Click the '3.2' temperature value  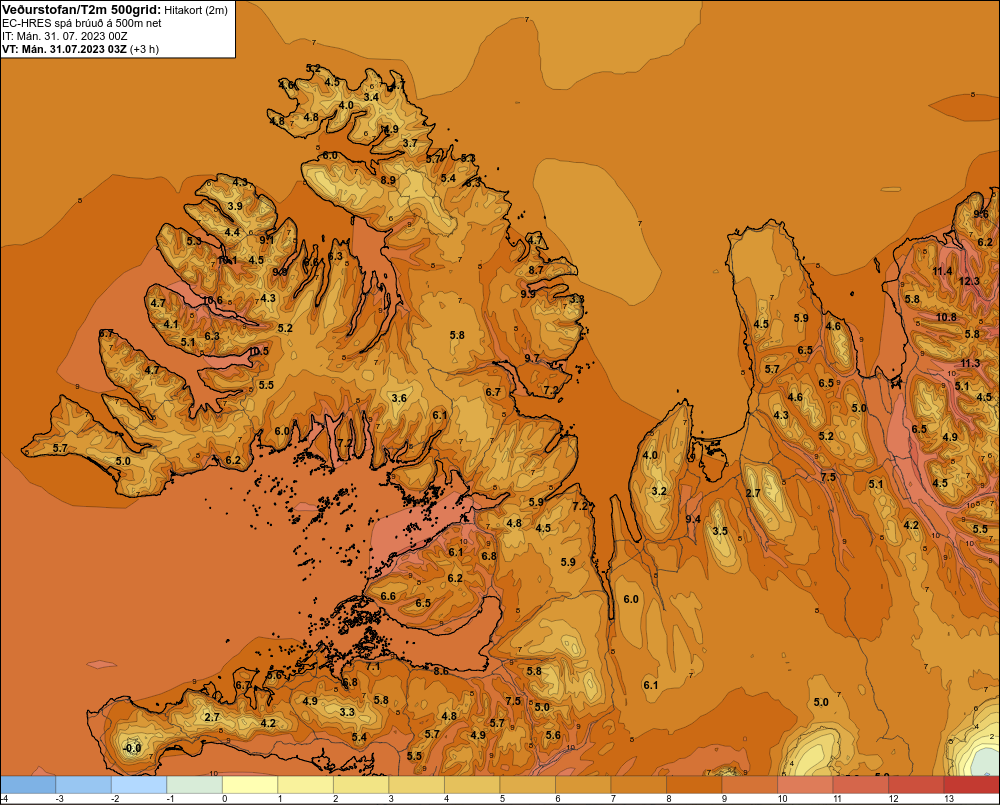659,491
